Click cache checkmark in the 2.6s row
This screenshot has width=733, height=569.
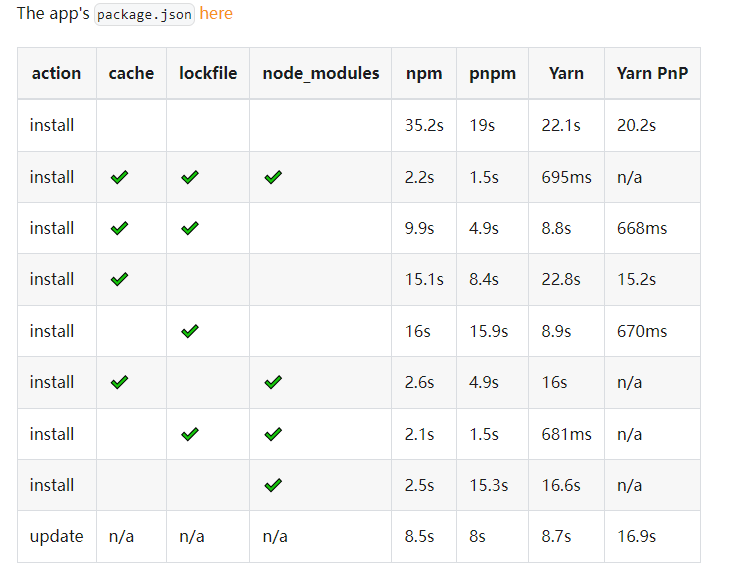click(x=119, y=382)
